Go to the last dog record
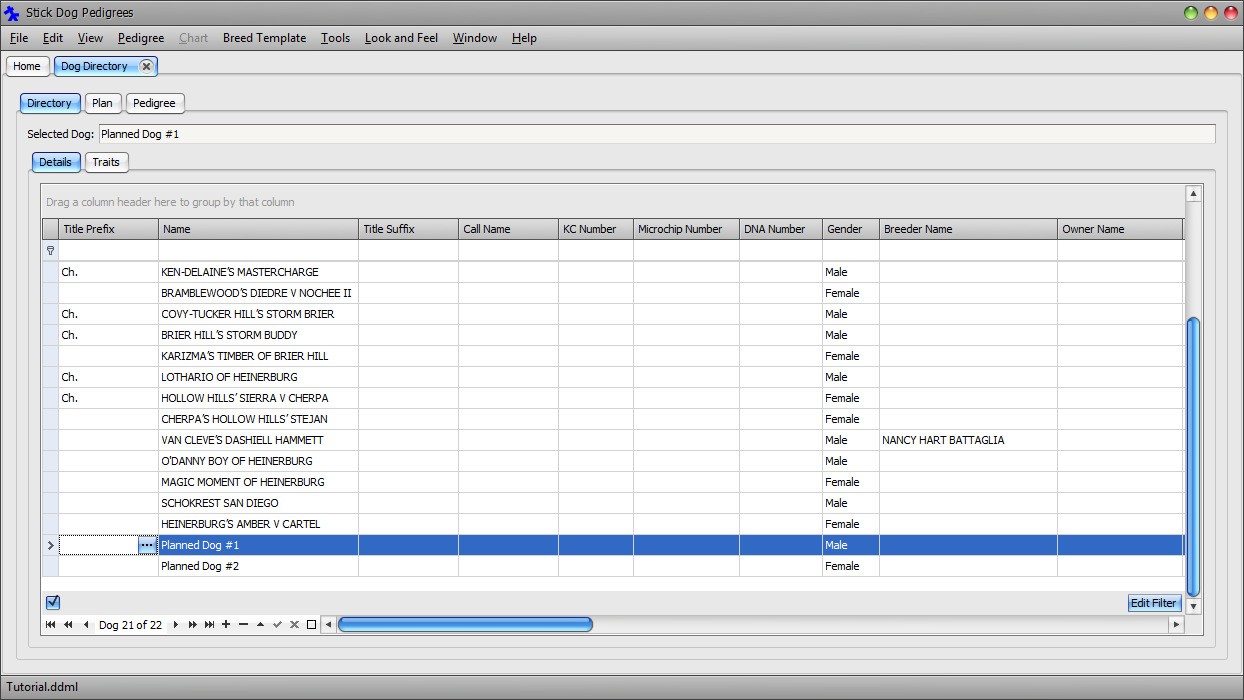The height and width of the screenshot is (700, 1244). click(208, 624)
